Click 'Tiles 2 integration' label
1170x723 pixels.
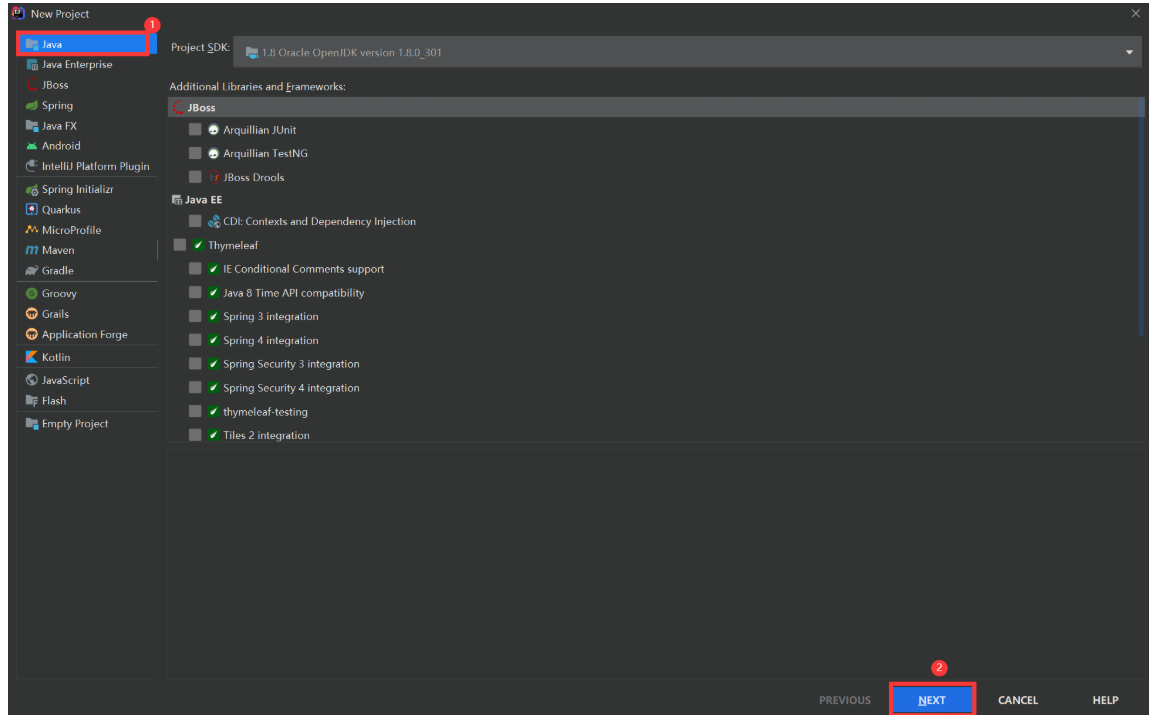point(266,436)
